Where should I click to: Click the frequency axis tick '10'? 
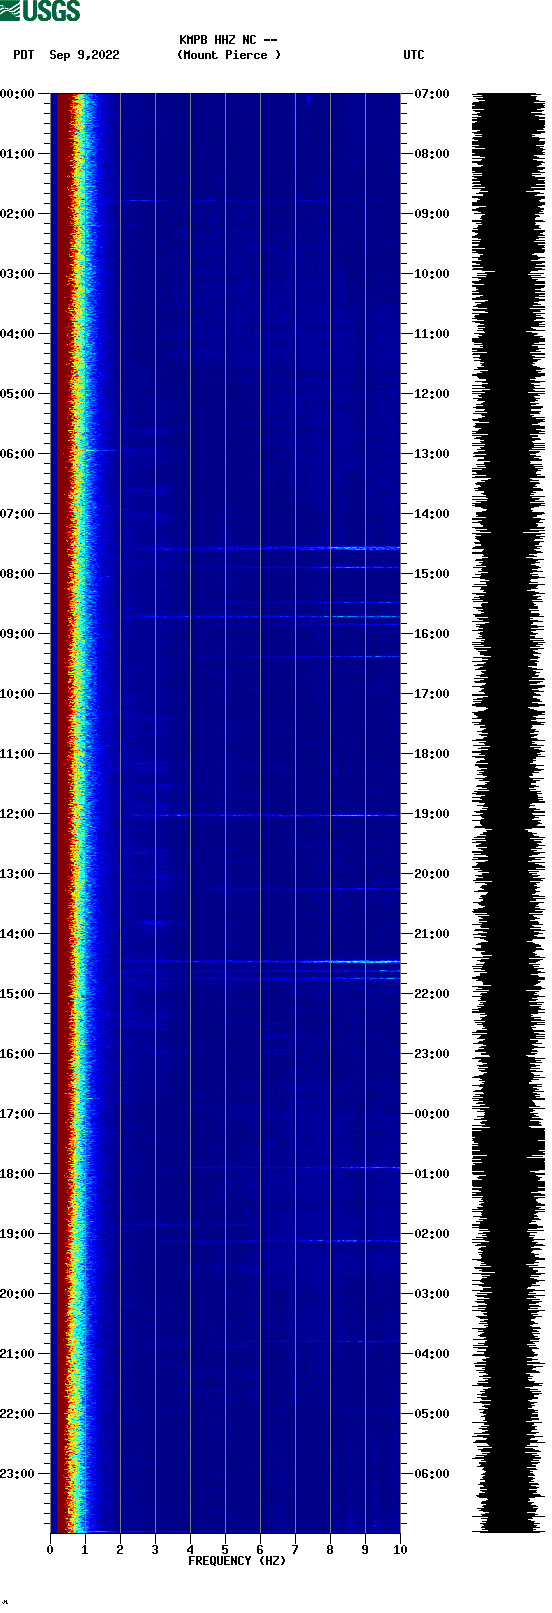pyautogui.click(x=400, y=1550)
